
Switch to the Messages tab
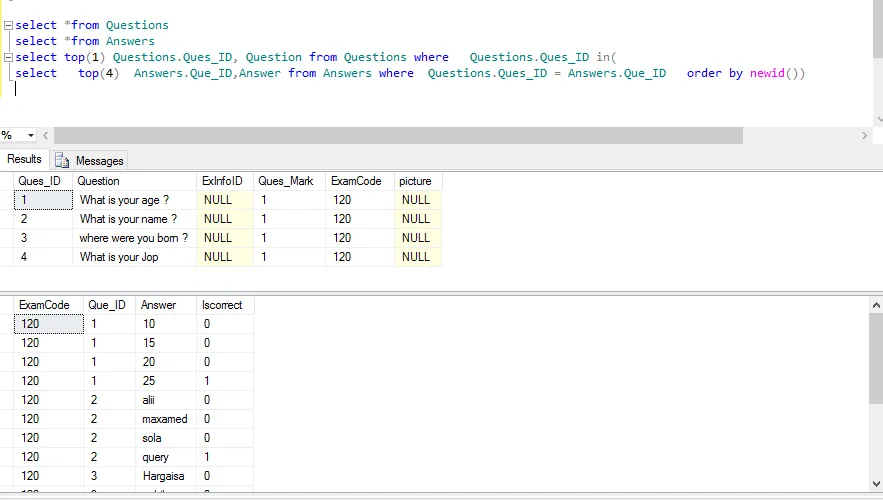pos(90,160)
